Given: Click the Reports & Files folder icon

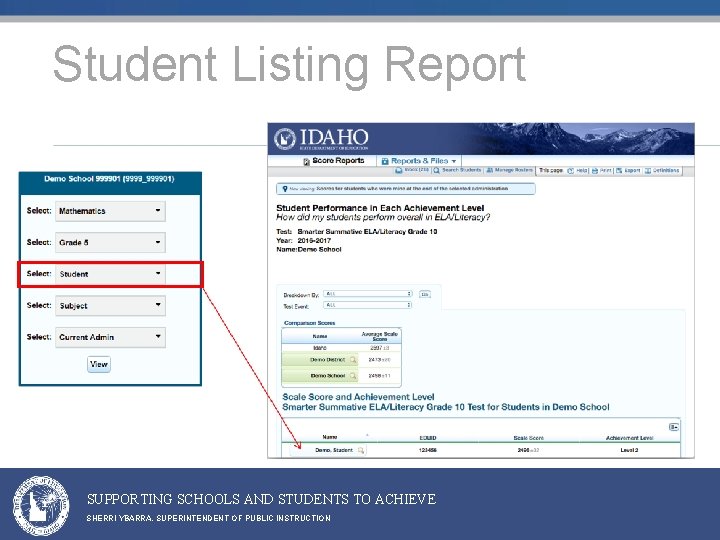Looking at the screenshot, I should (385, 161).
